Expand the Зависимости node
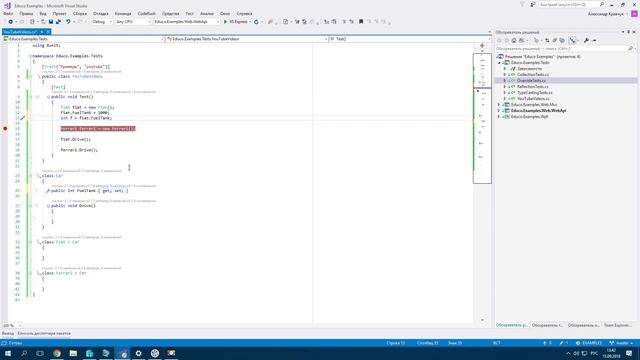 tap(505, 69)
